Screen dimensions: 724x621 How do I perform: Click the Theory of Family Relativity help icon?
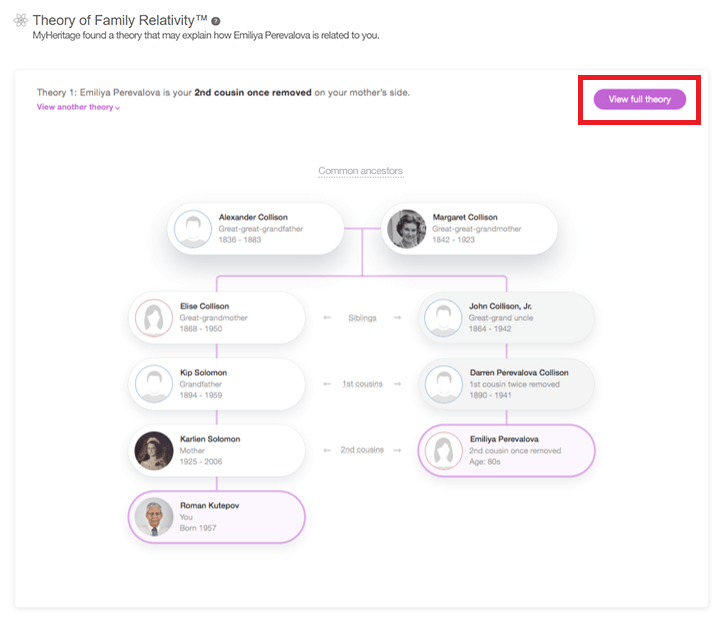point(216,21)
